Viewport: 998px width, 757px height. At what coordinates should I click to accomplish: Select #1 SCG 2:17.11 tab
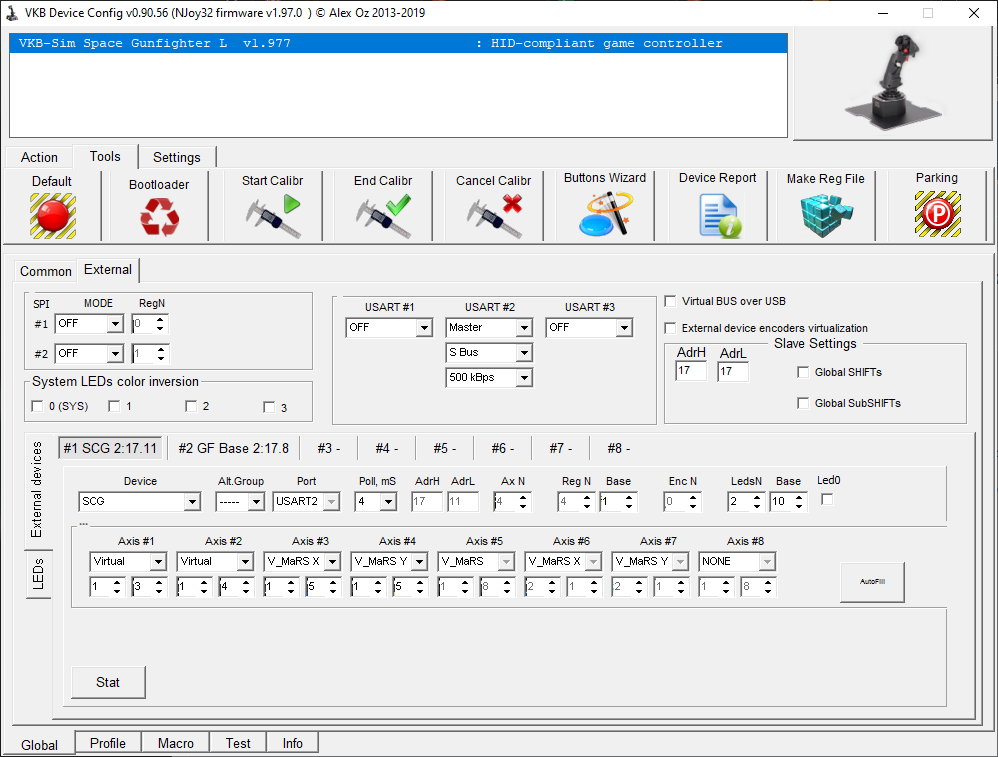[110, 448]
